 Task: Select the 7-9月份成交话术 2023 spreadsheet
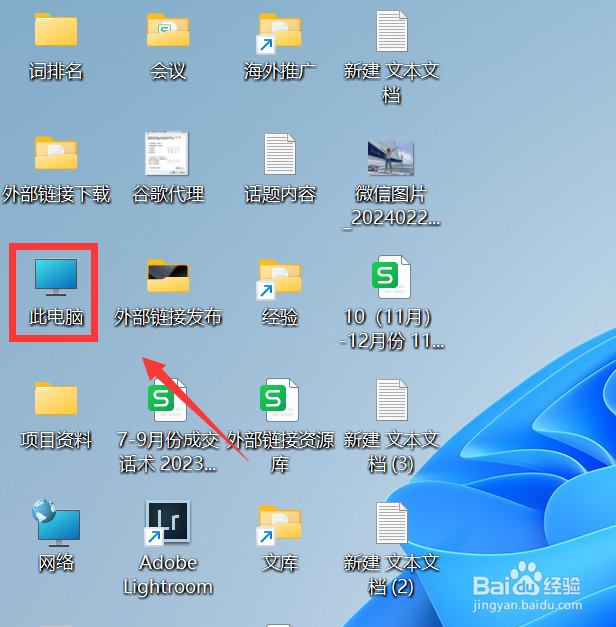(167, 400)
